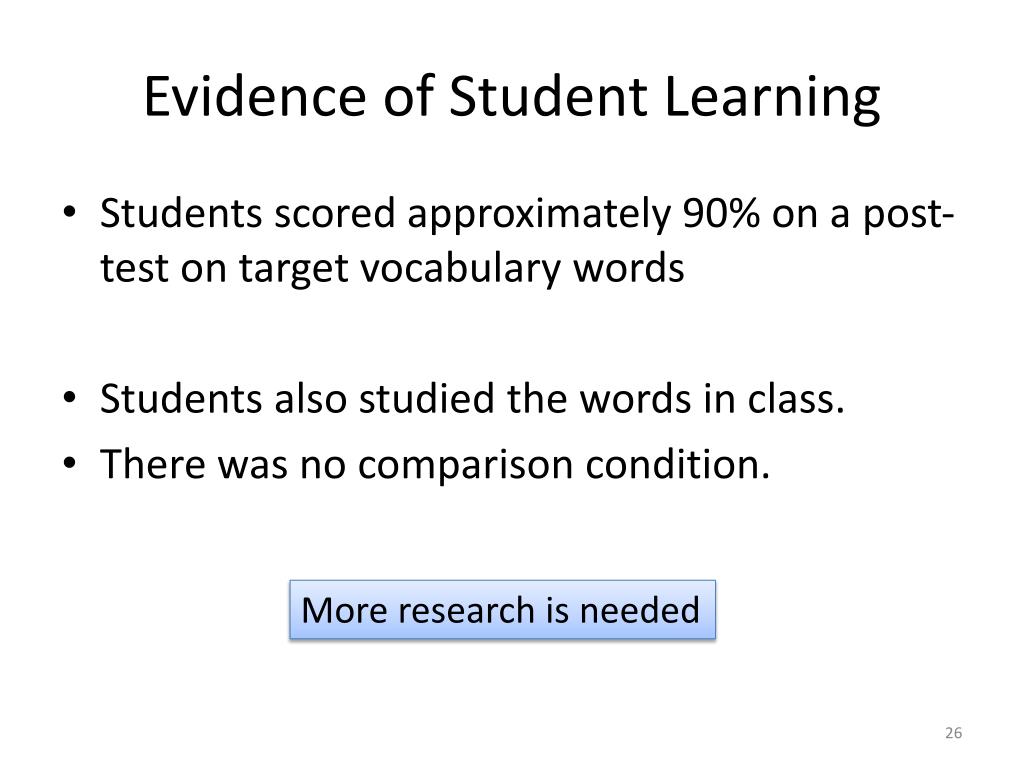This screenshot has height=768, width=1024.
Task: Click the 'More research is needed' button
Action: 502,609
